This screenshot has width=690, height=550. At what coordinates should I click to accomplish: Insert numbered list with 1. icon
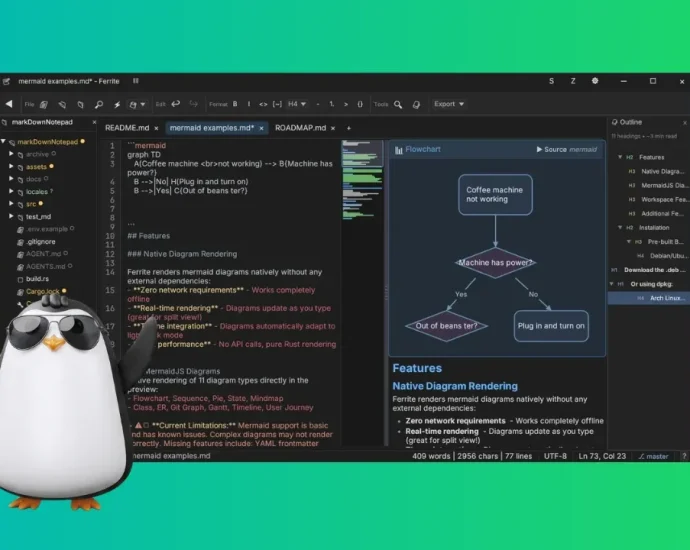tap(332, 104)
